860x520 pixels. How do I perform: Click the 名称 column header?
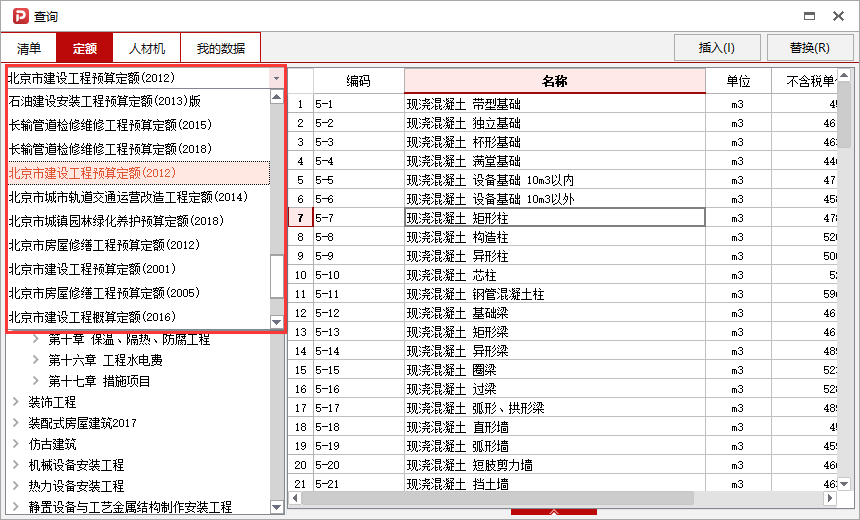(554, 80)
